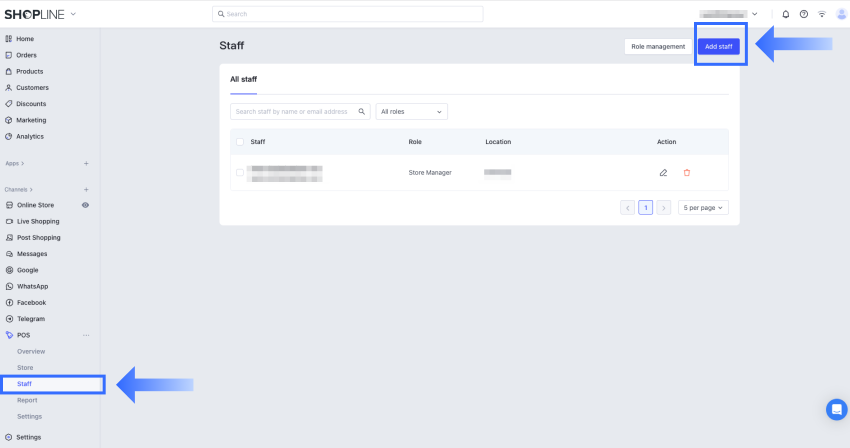Expand the SHOPLINE store switcher chevron
850x448 pixels.
coord(73,14)
